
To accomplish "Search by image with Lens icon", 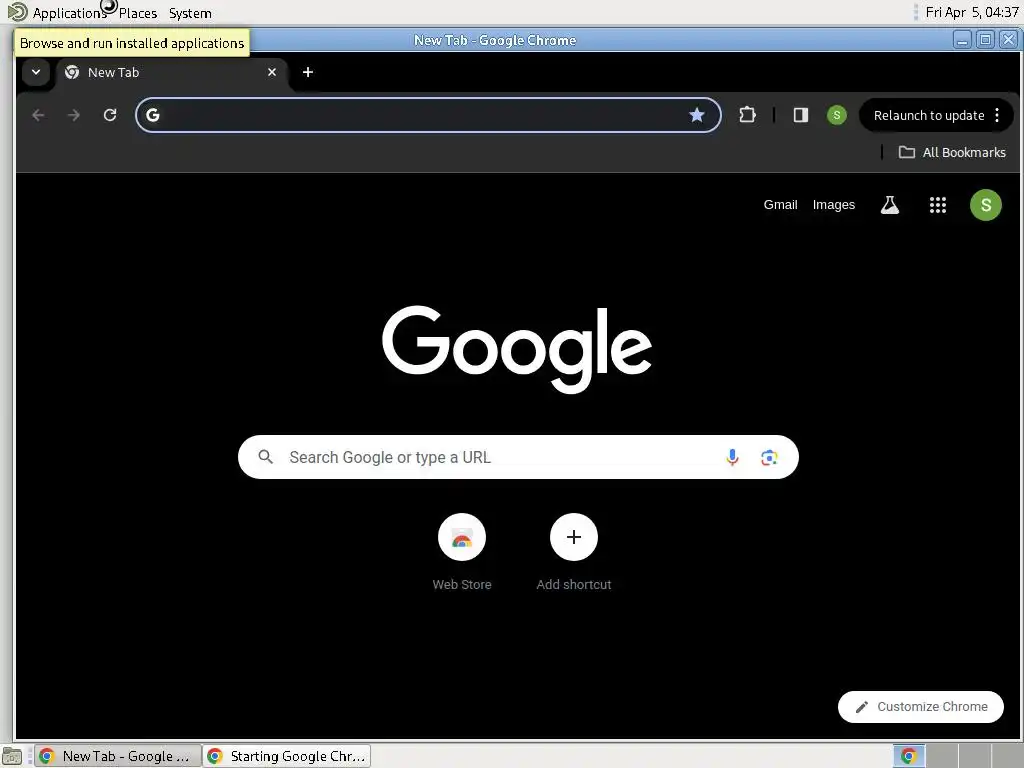I will 769,457.
